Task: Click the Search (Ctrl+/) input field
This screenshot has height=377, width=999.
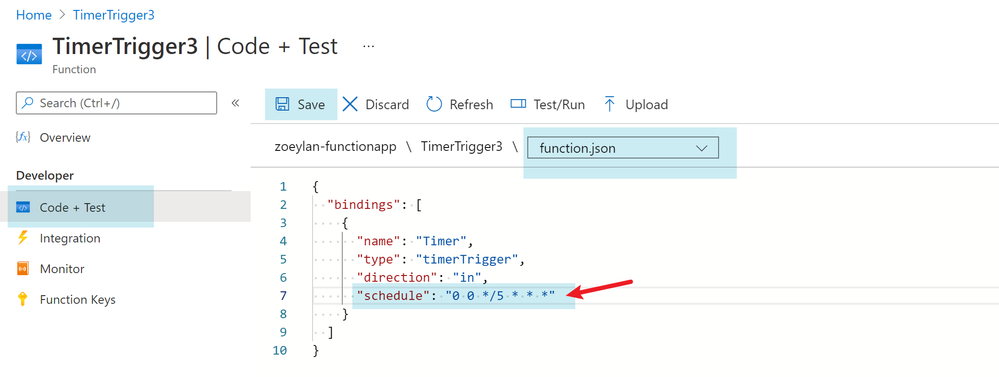Action: pyautogui.click(x=116, y=103)
